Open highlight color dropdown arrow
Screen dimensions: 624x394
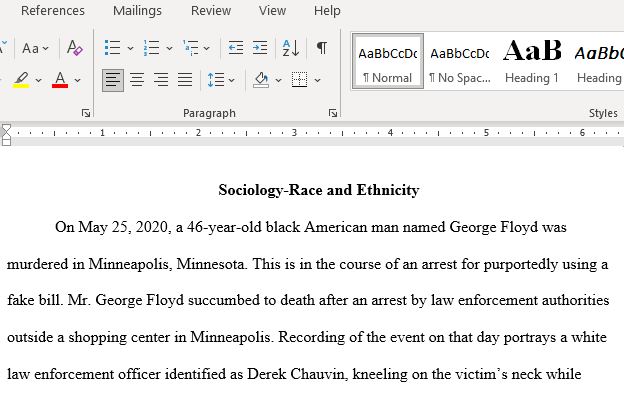38,80
